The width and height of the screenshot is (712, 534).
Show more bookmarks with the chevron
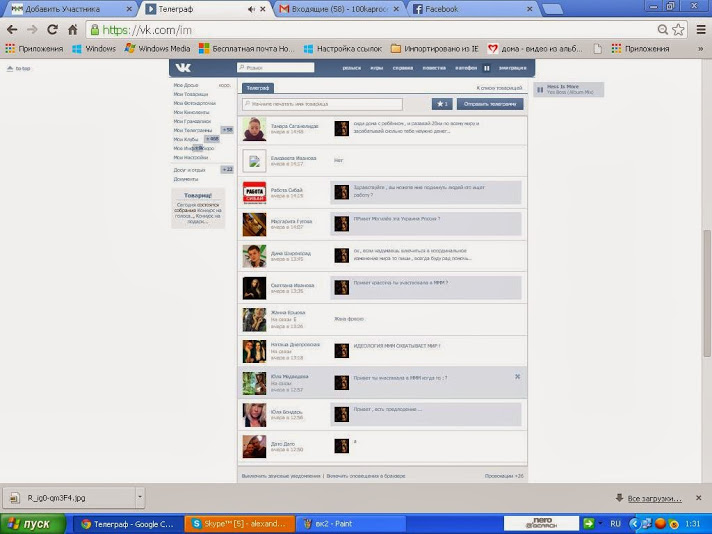pyautogui.click(x=701, y=49)
